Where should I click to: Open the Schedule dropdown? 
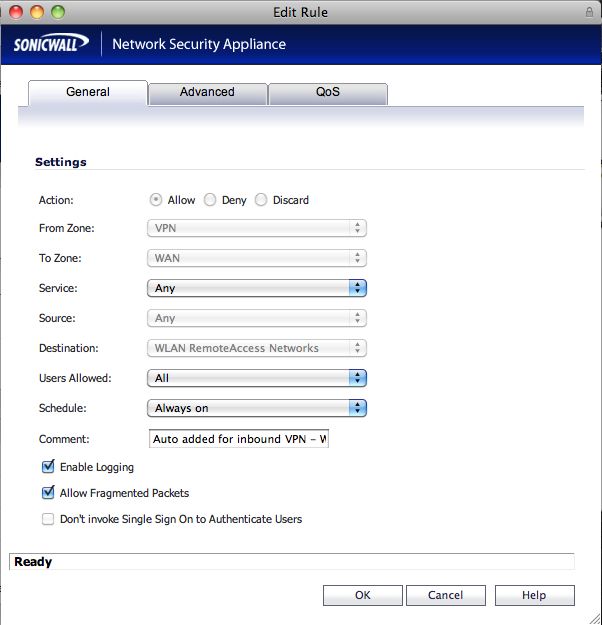(257, 408)
